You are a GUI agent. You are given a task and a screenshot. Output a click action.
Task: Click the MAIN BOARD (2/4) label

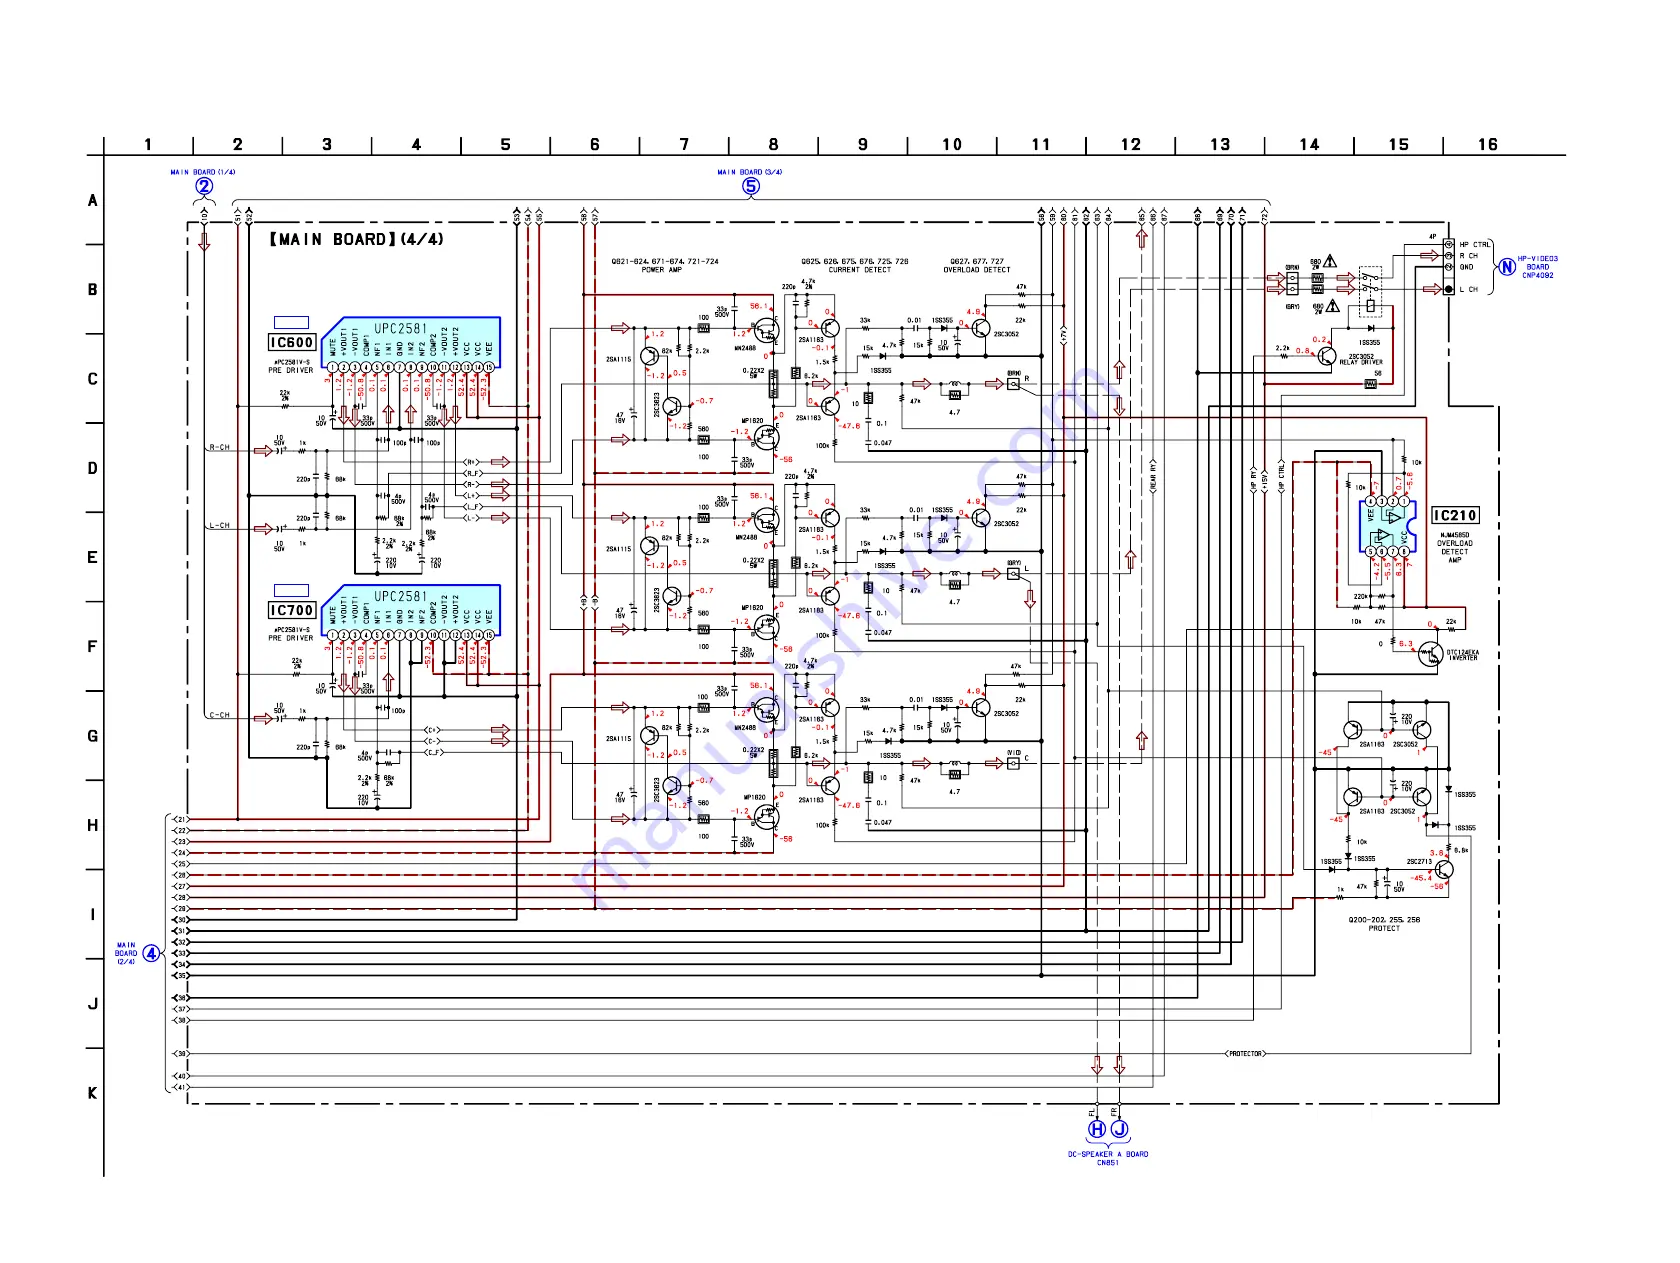tap(126, 953)
